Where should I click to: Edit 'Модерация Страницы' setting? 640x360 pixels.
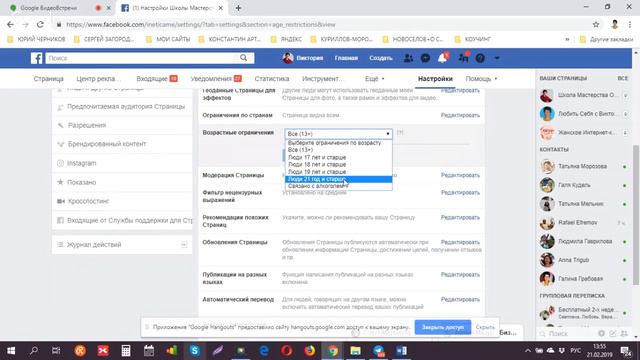coord(460,175)
